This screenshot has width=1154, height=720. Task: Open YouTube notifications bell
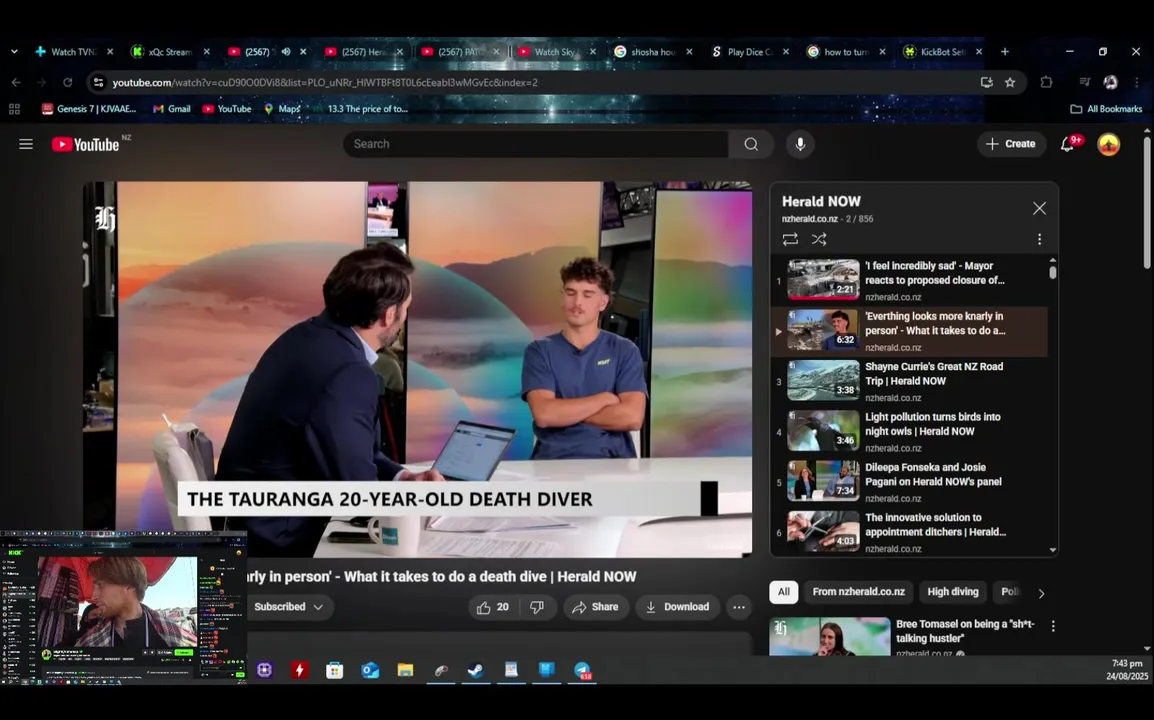[x=1067, y=144]
